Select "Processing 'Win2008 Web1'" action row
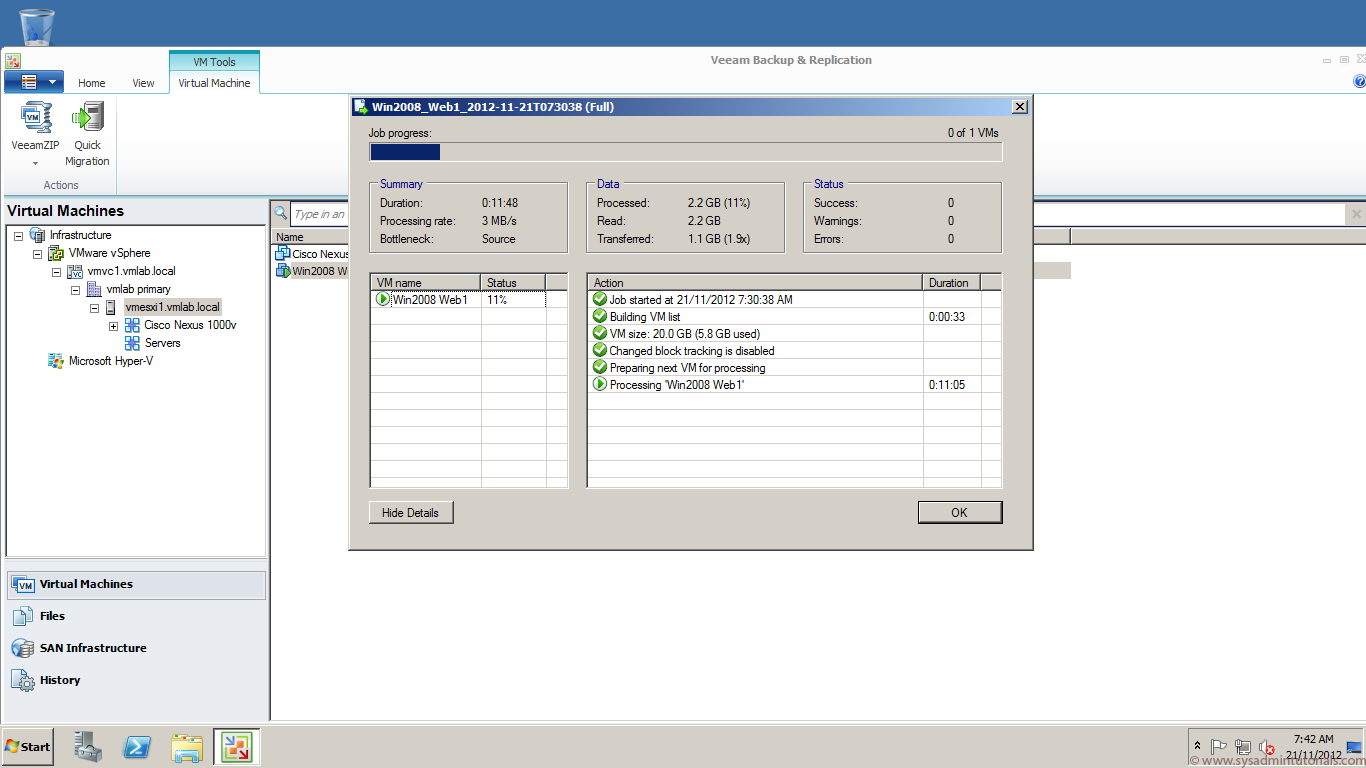The width and height of the screenshot is (1366, 768). [794, 385]
